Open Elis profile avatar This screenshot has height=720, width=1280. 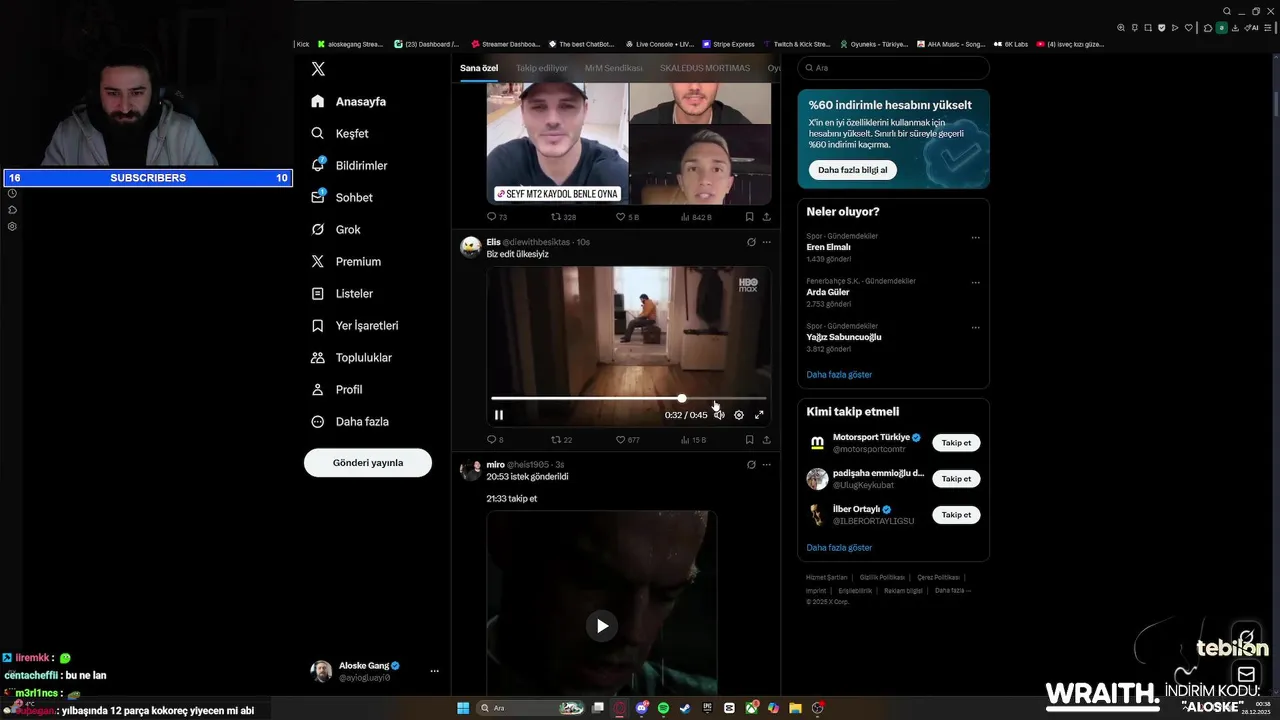(470, 247)
